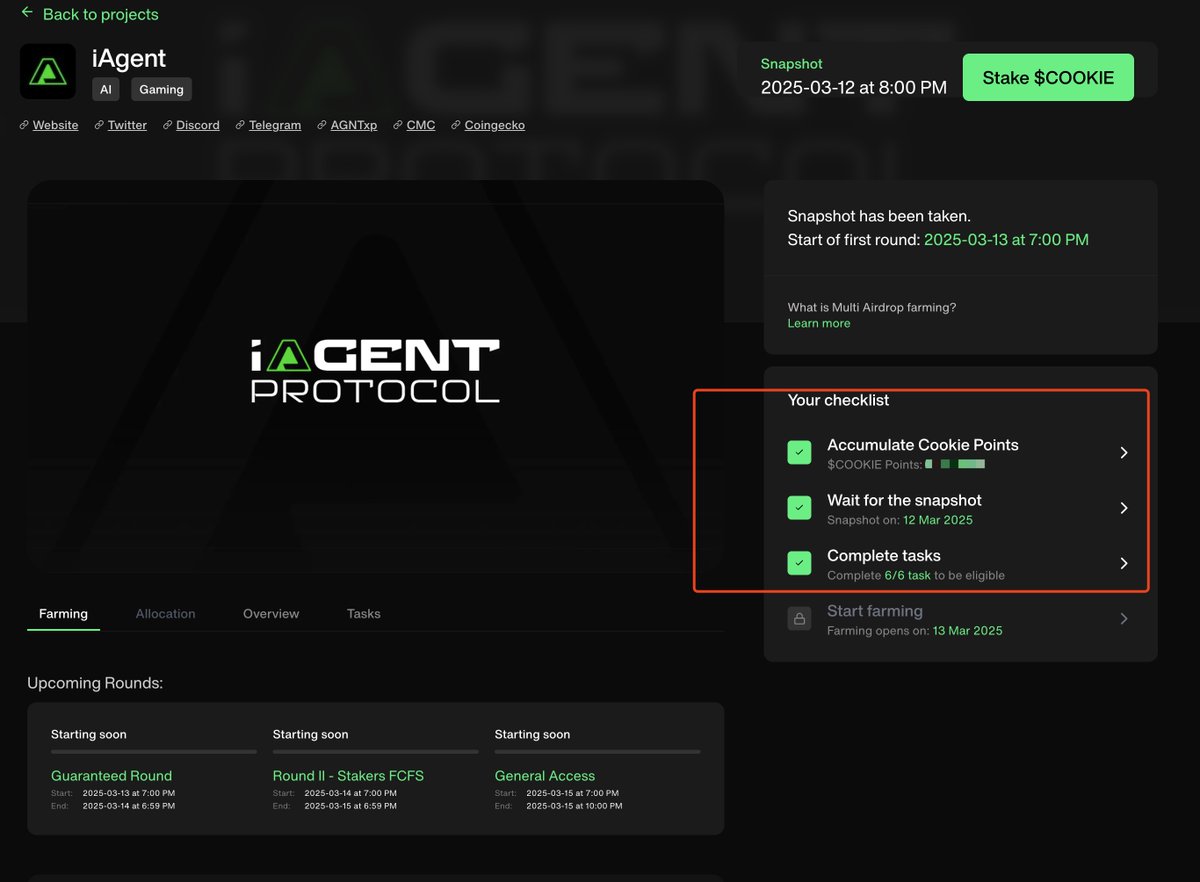The image size is (1200, 882).
Task: Click the back arrow icon
Action: (27, 13)
